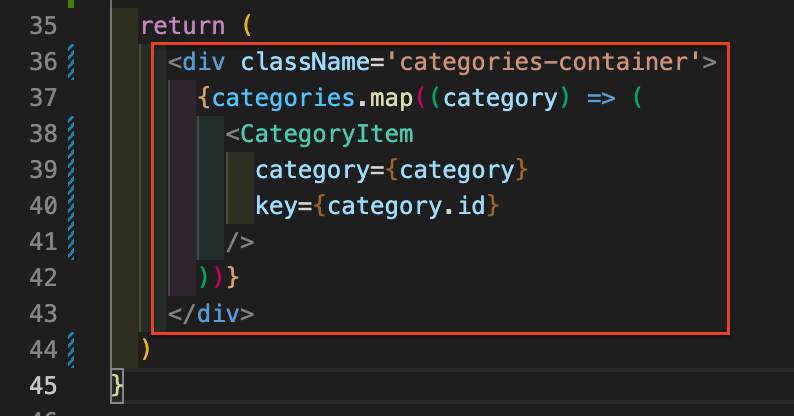Click the '=>' arrow operator

601,98
